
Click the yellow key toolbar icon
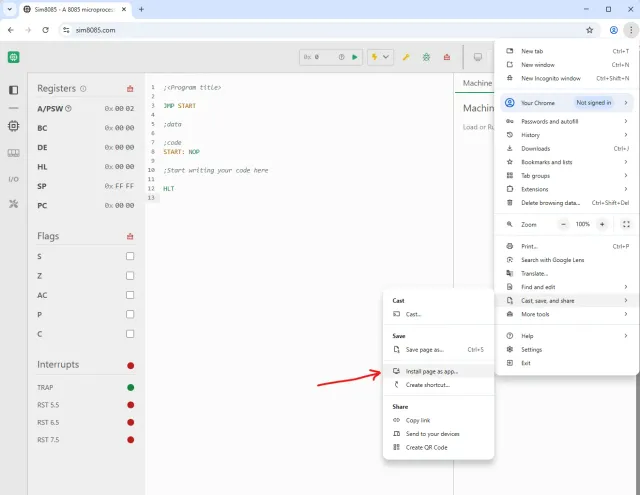point(406,57)
